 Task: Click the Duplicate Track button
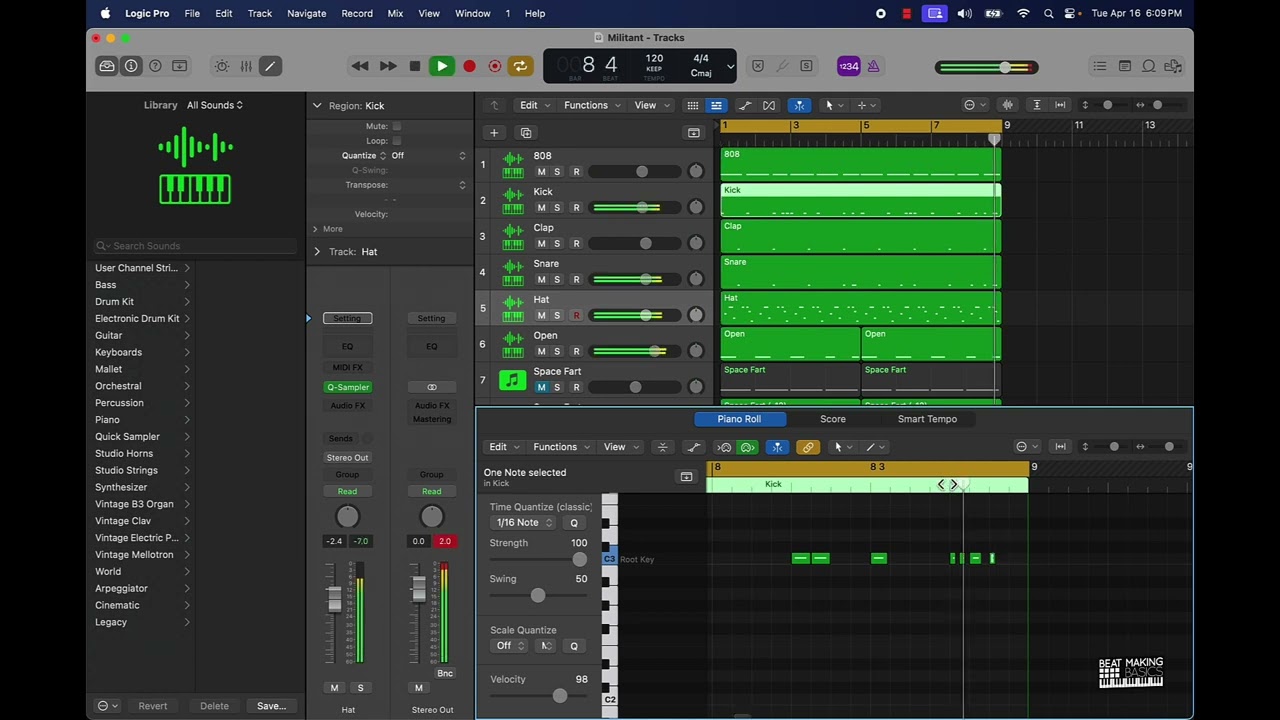tap(526, 132)
